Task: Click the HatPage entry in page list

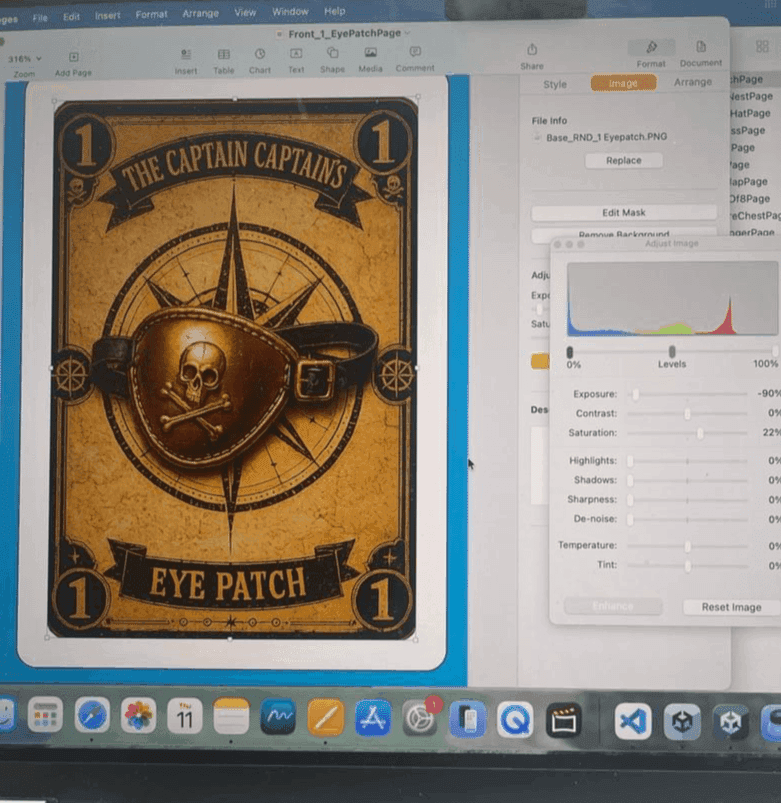Action: [x=750, y=113]
